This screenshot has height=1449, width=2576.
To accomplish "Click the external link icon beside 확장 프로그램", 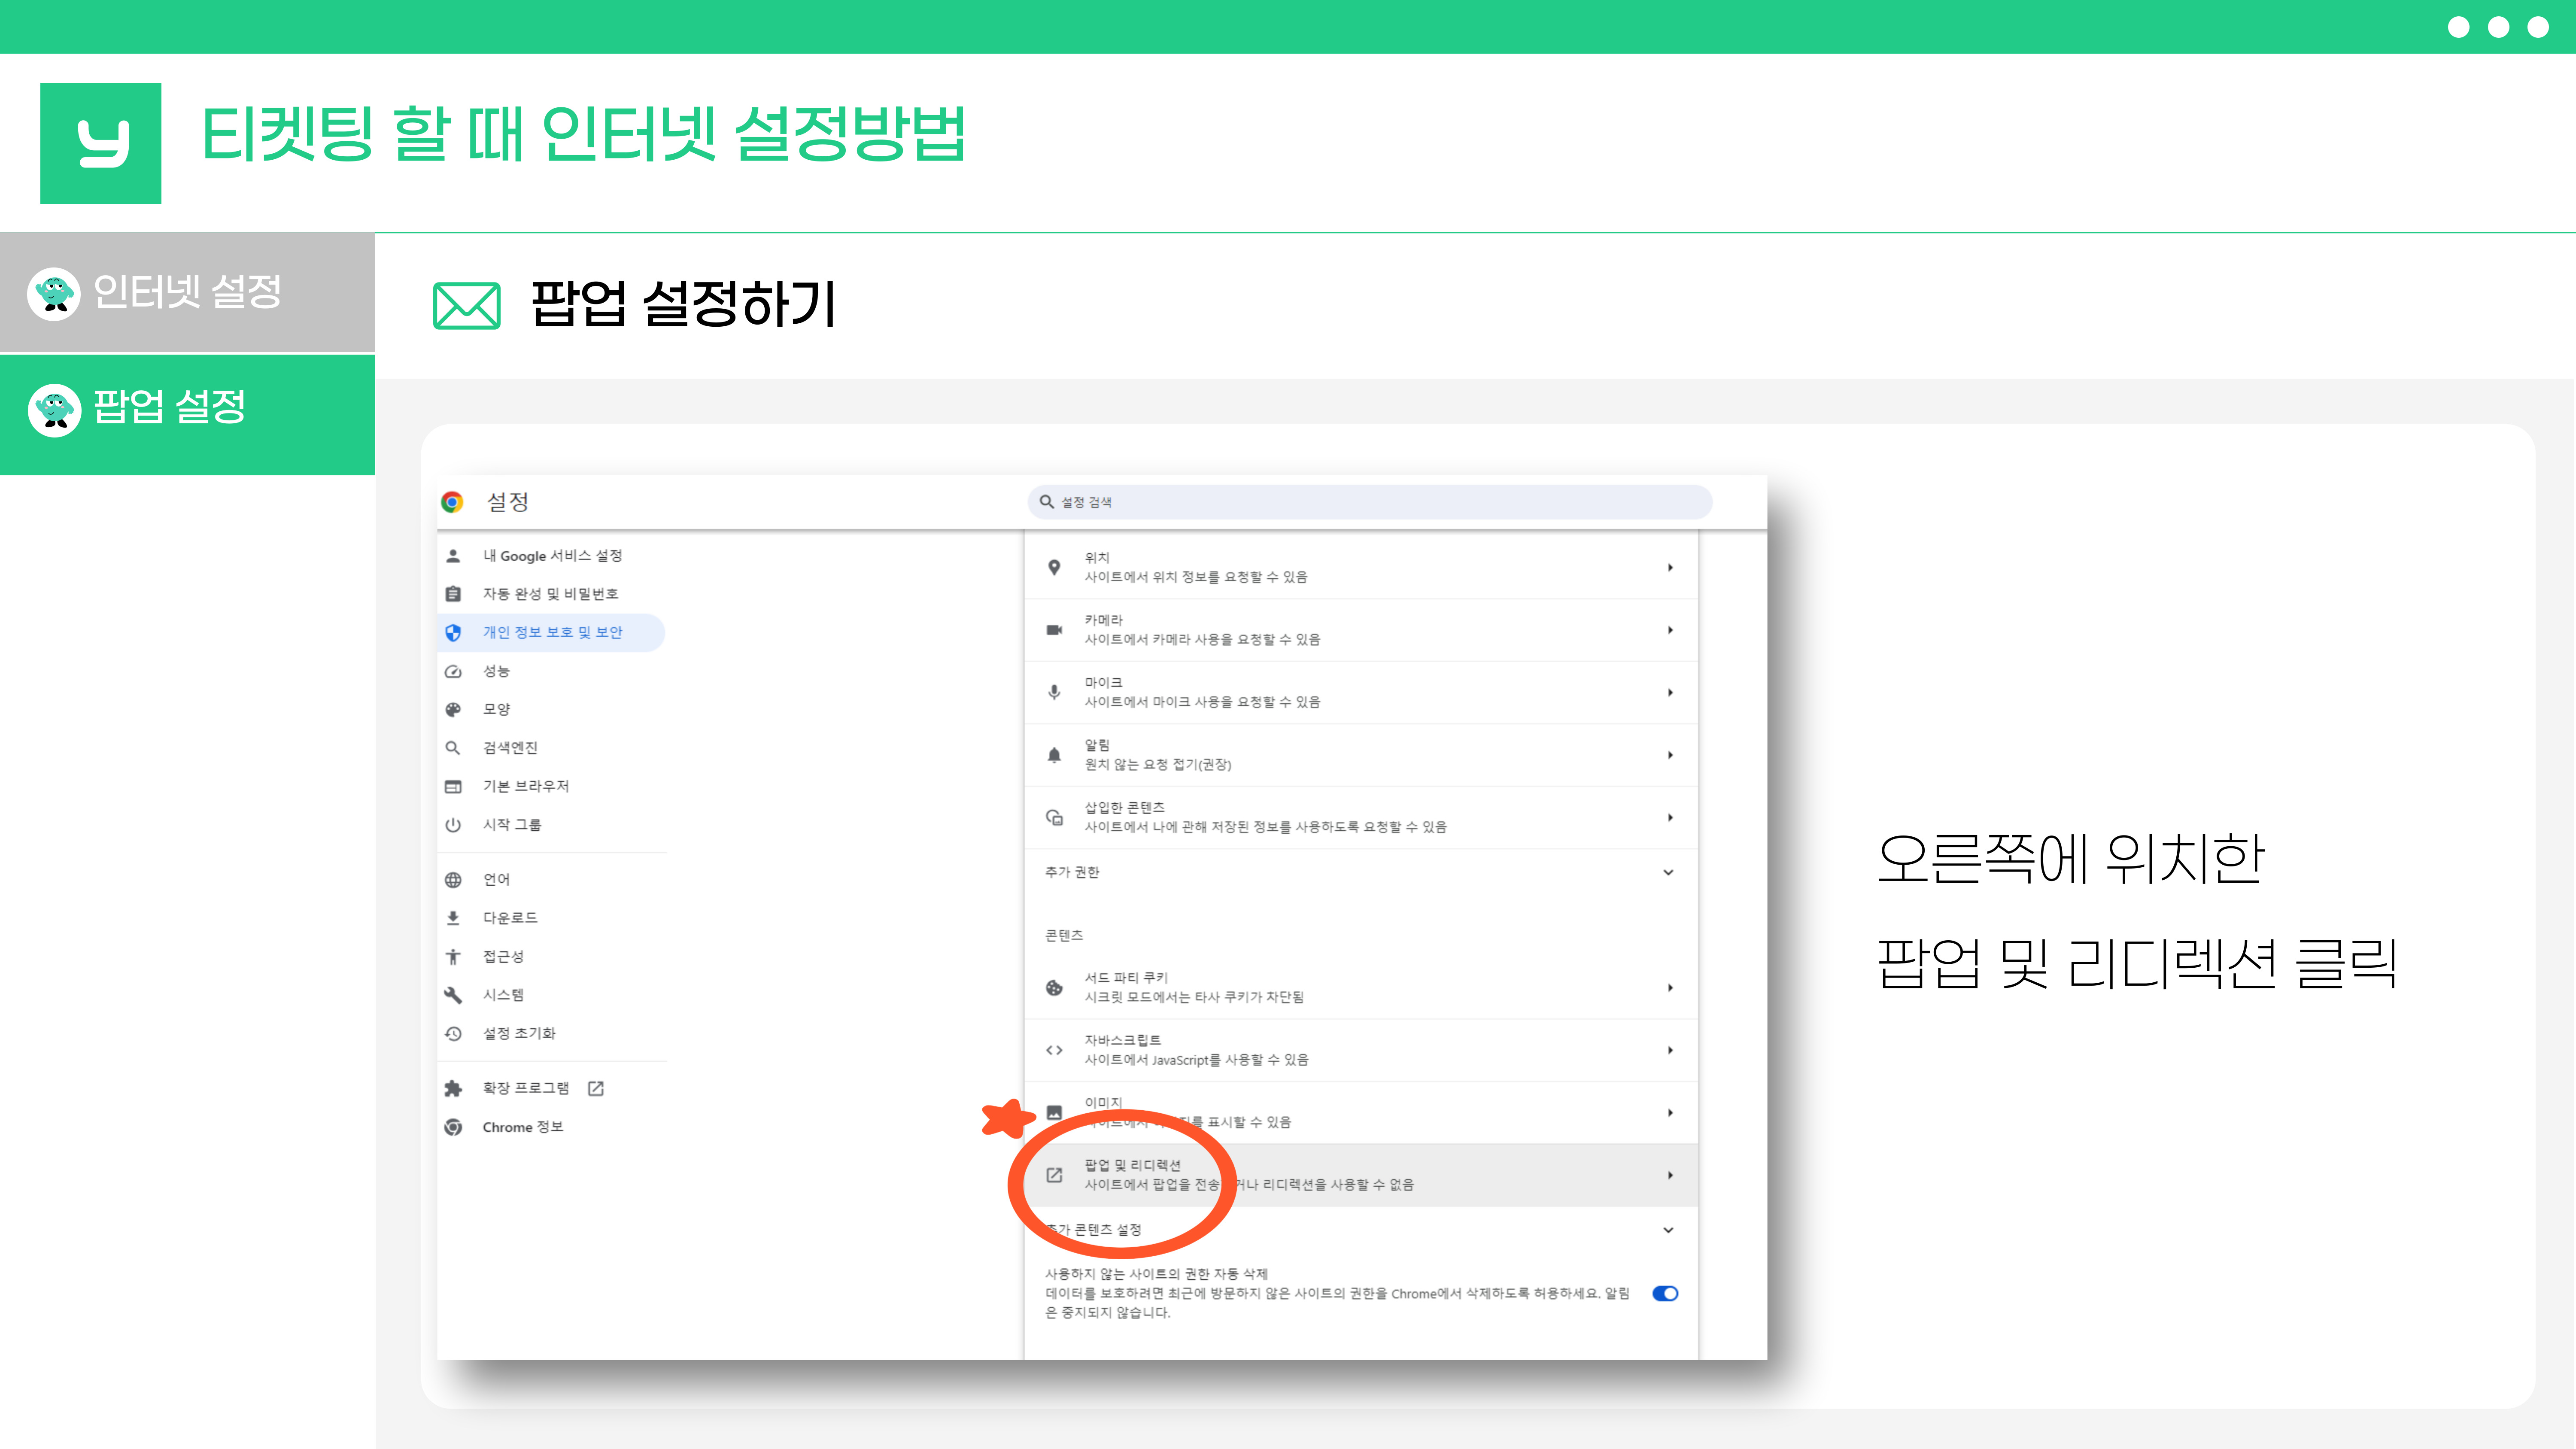I will (596, 1088).
